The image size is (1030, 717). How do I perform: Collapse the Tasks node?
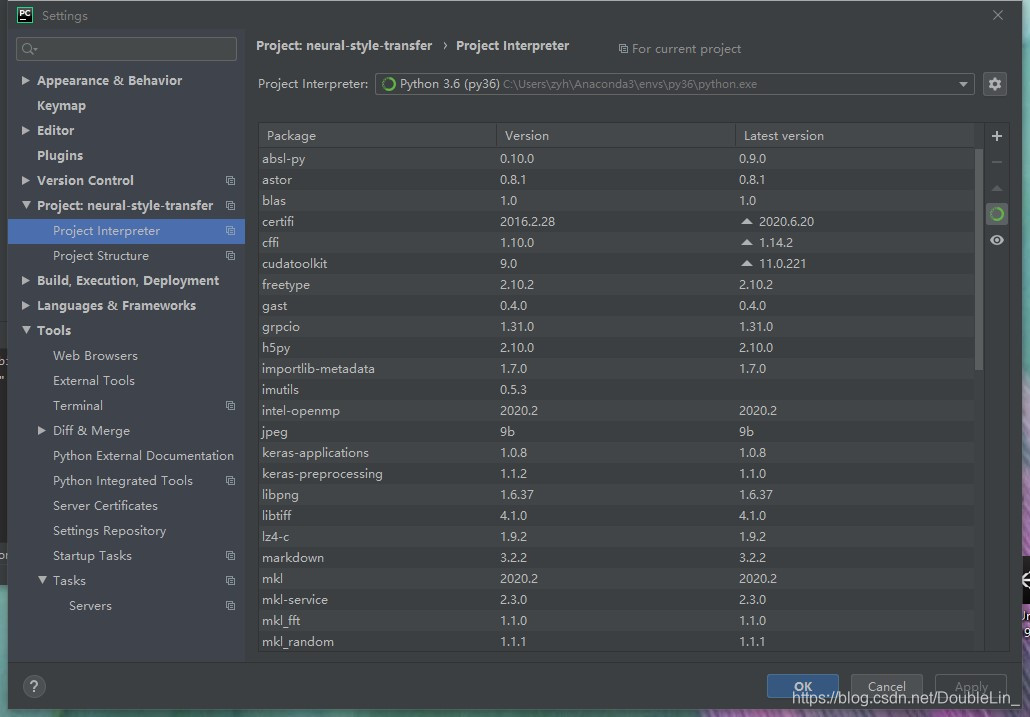coord(41,580)
